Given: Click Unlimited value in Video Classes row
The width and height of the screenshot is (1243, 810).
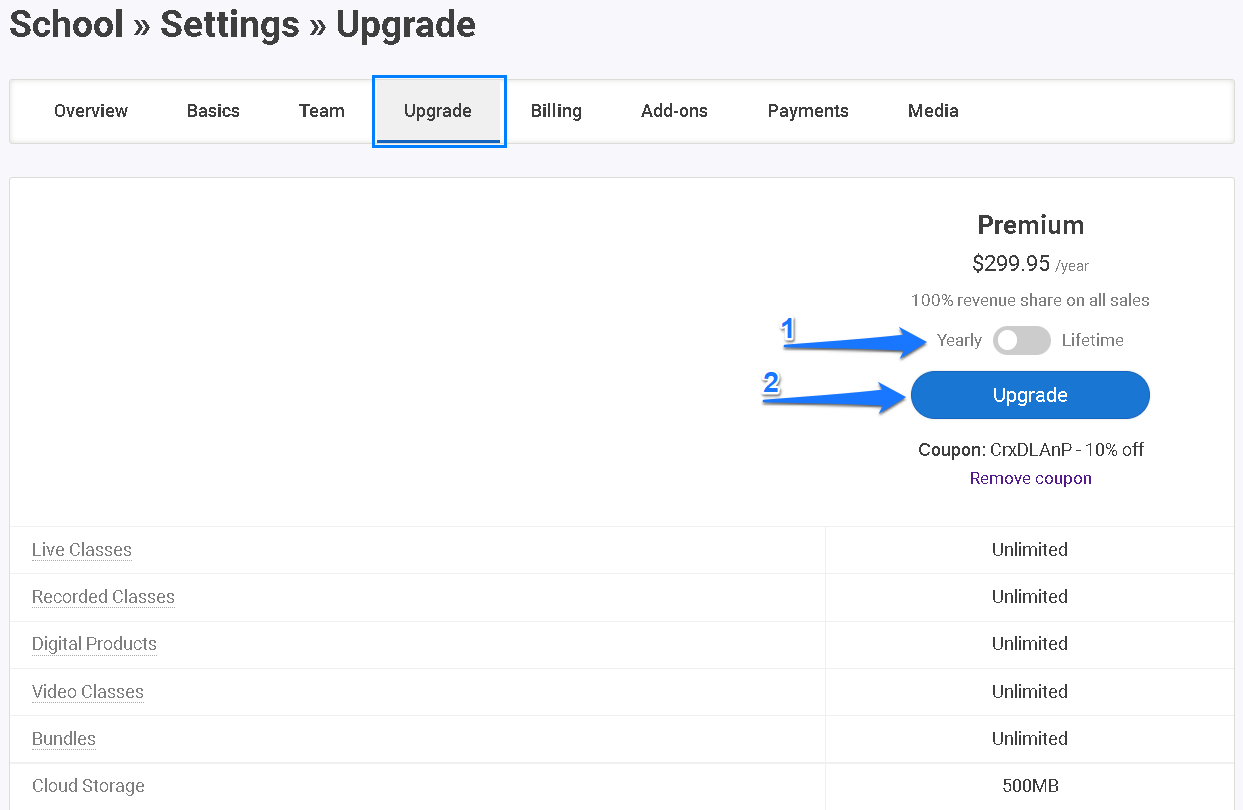Looking at the screenshot, I should point(1030,692).
